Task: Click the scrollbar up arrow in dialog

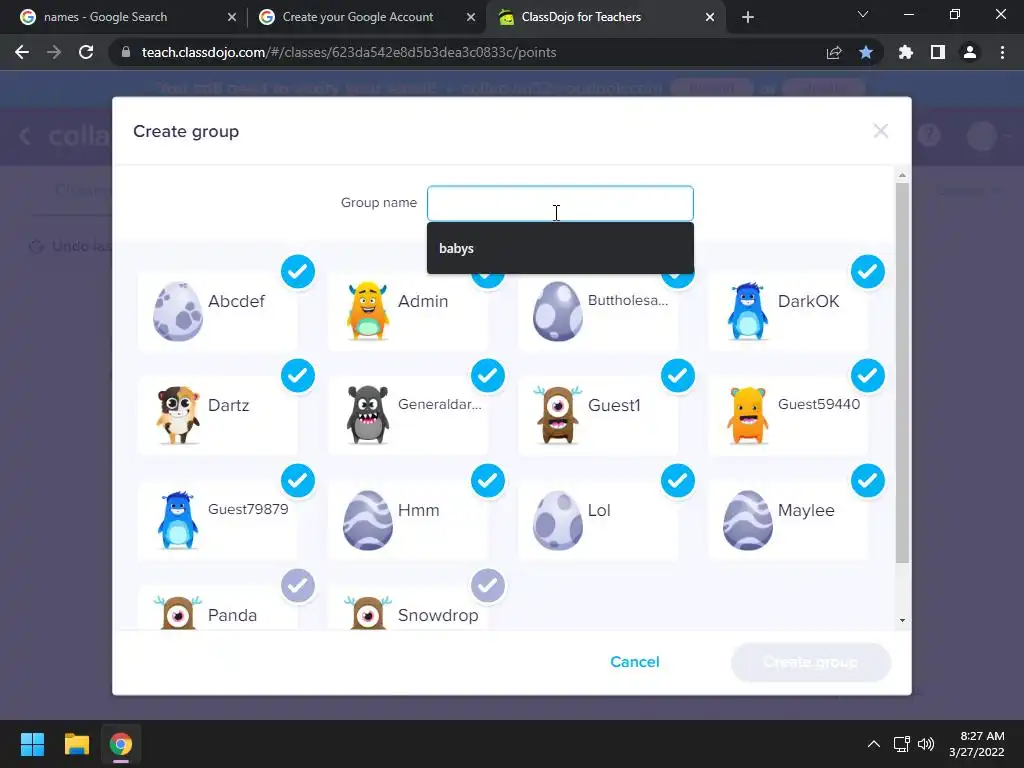Action: point(902,175)
